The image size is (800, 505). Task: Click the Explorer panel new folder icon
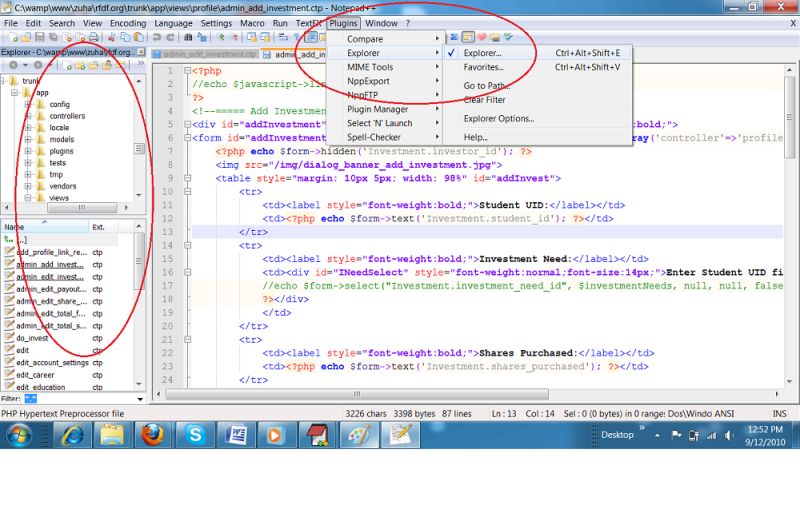80,65
